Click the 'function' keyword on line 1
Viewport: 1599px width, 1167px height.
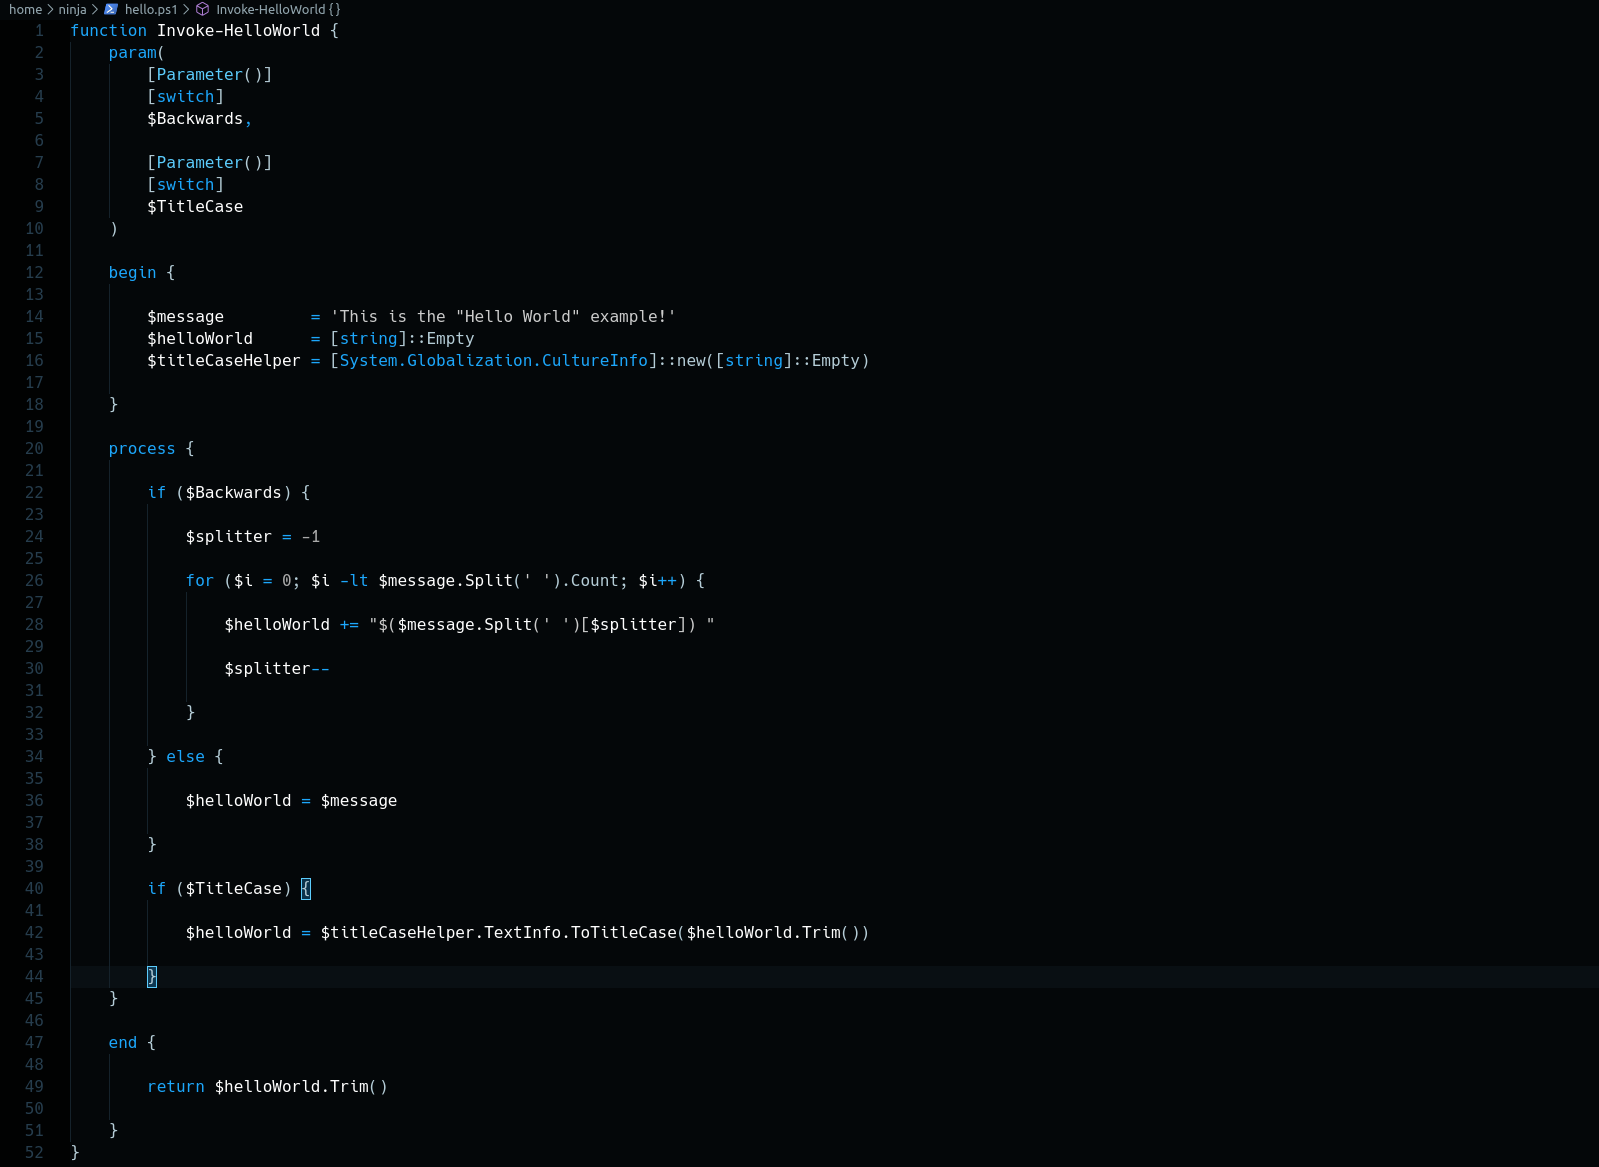(109, 31)
